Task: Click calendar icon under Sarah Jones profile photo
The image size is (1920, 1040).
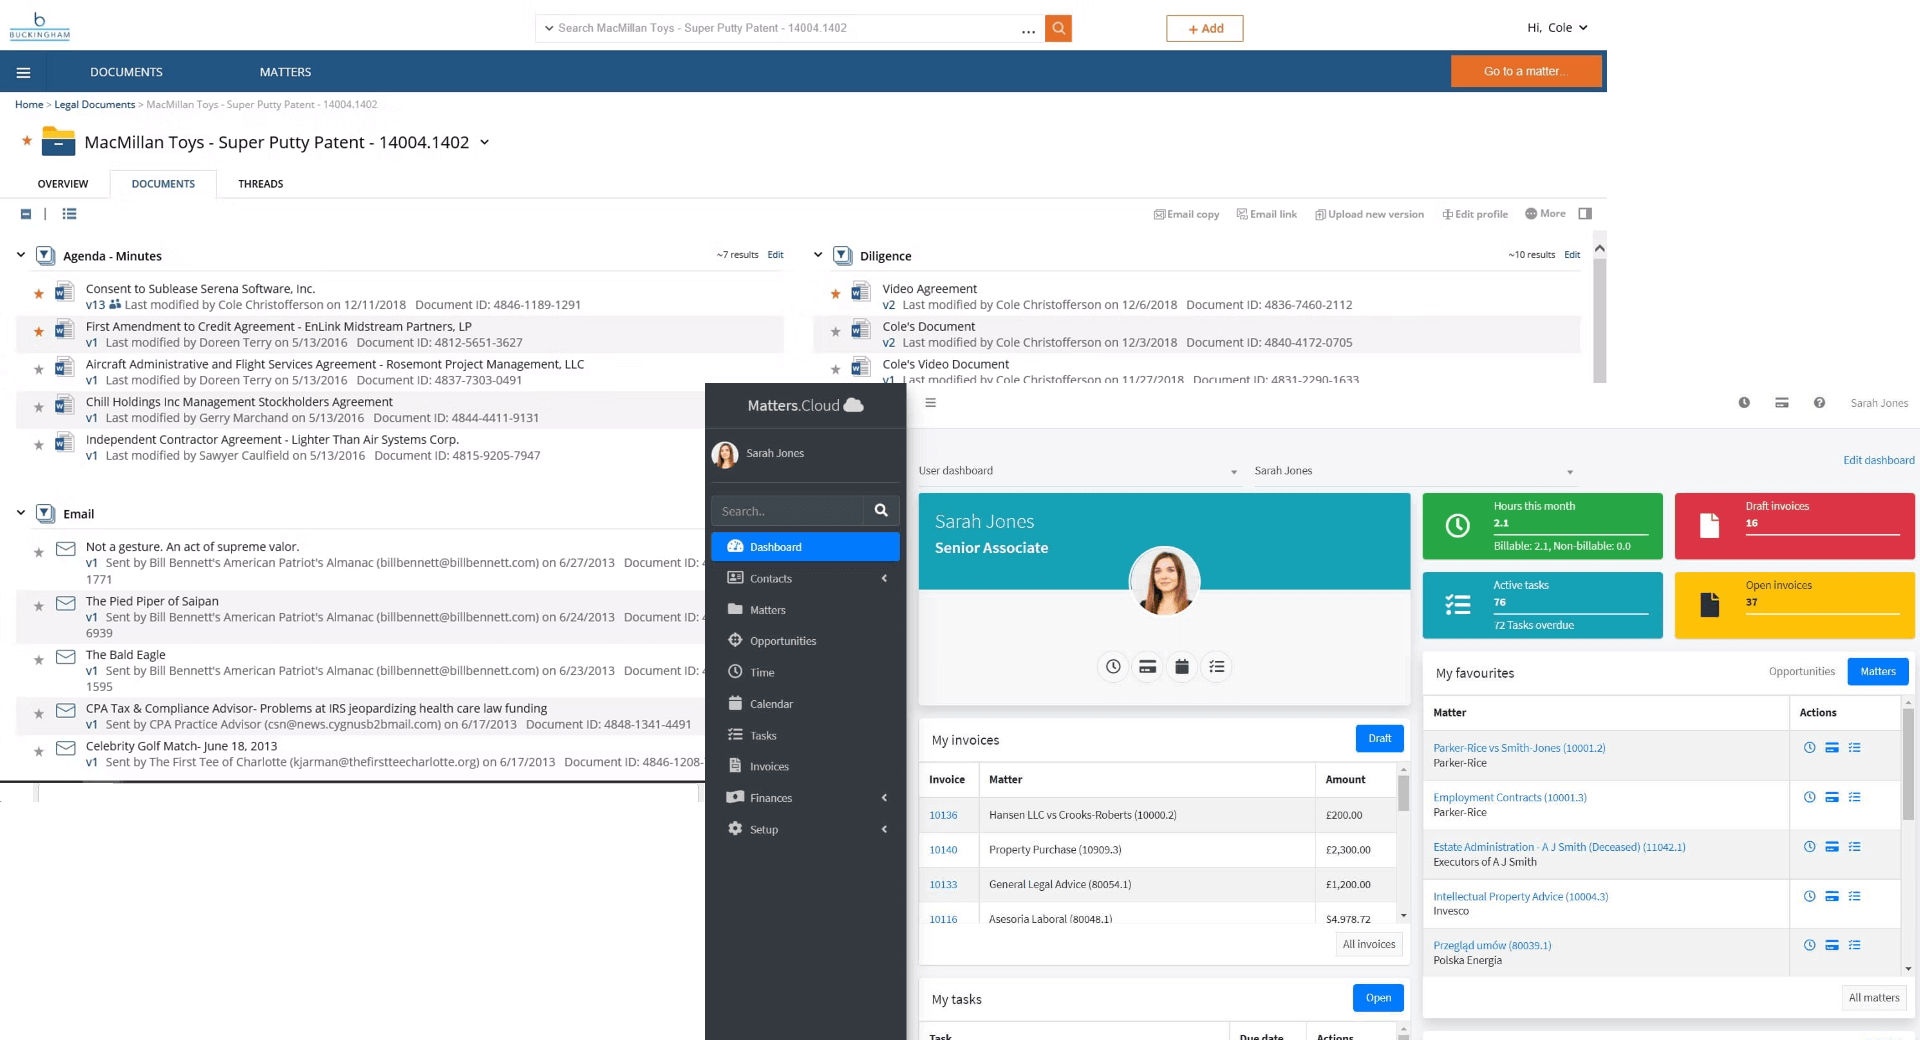Action: coord(1182,667)
